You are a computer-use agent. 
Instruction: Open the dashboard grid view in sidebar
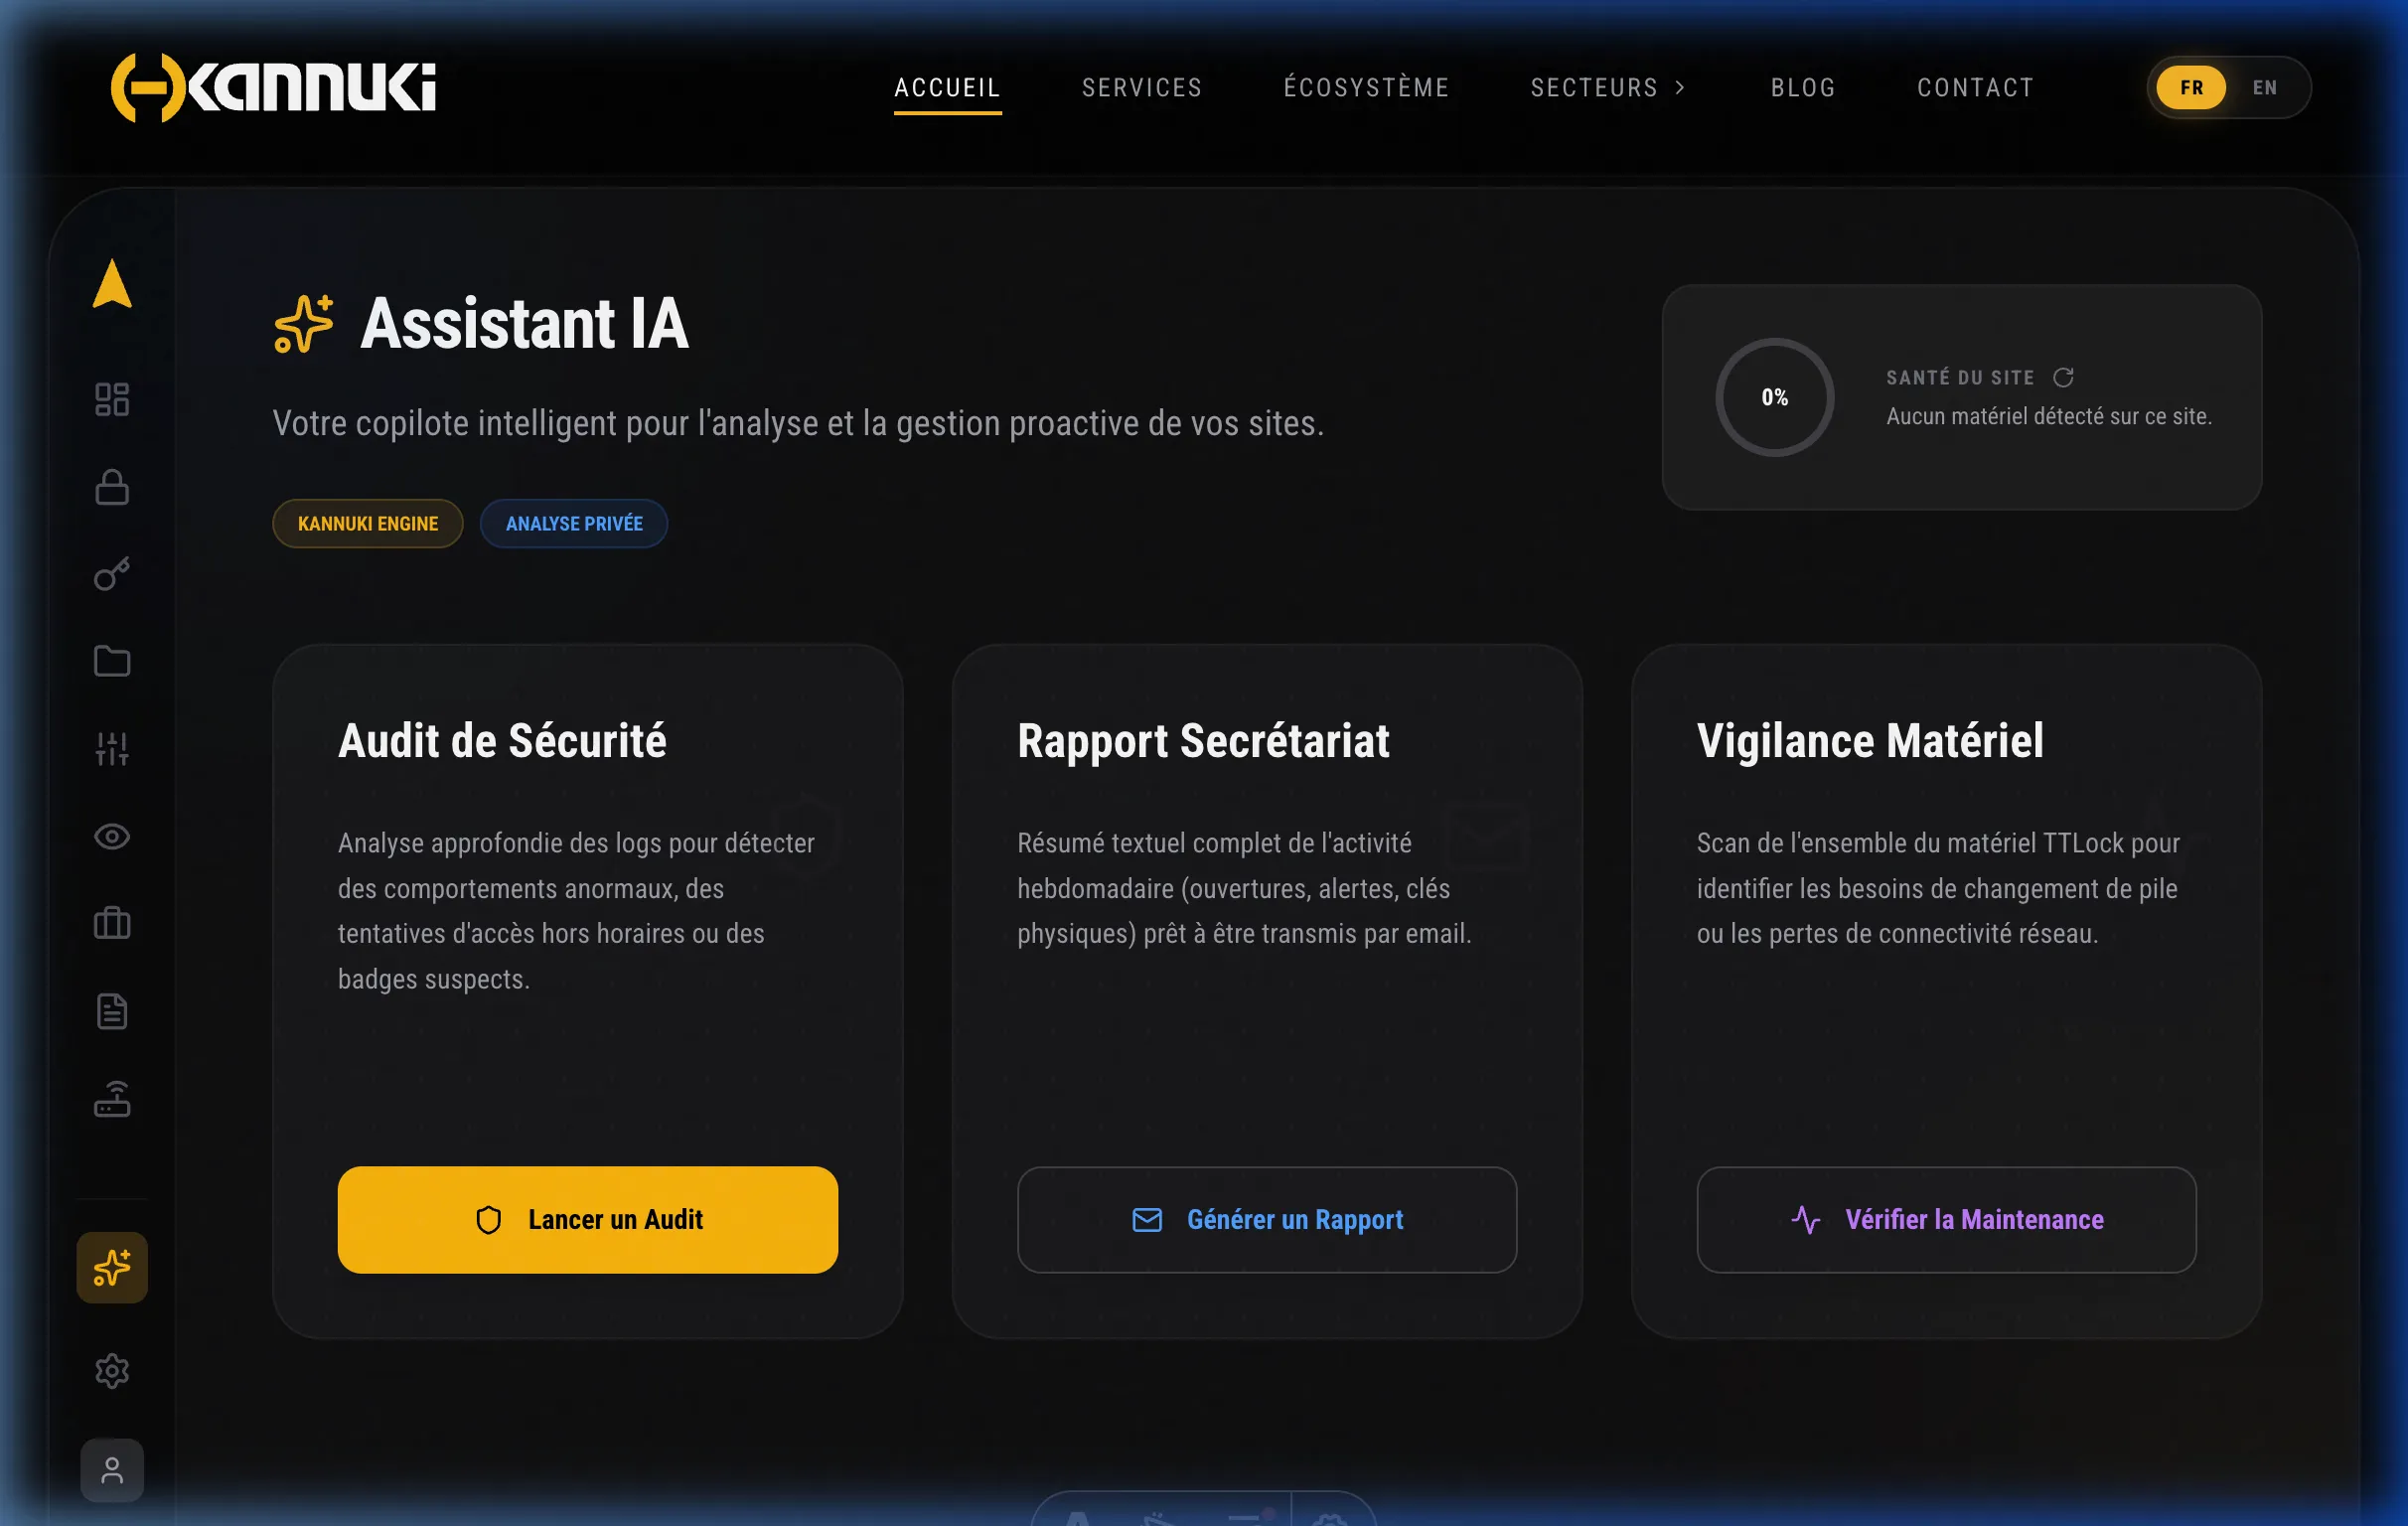(112, 398)
